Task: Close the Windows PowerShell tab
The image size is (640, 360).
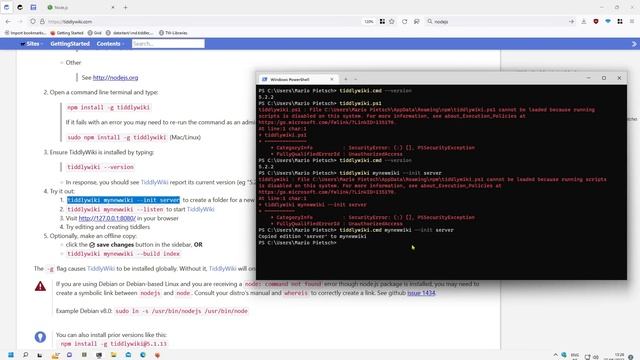Action: (332, 79)
